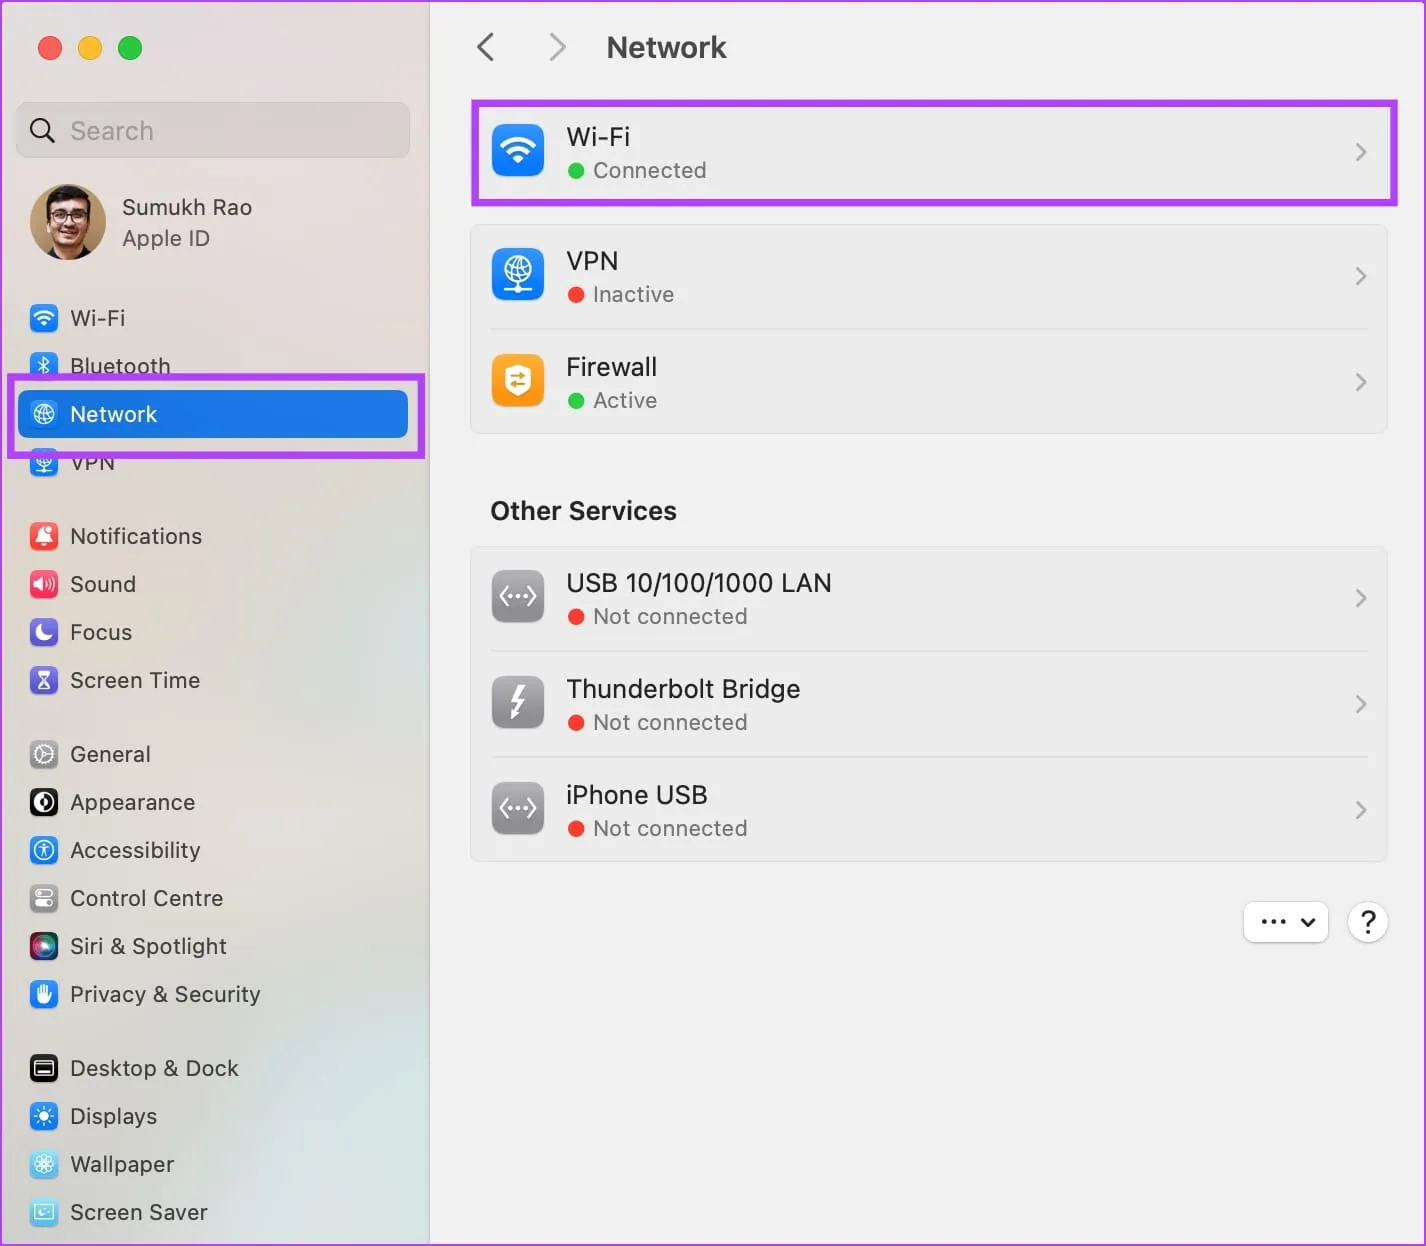Open Desktop & Dock settings

click(154, 1068)
